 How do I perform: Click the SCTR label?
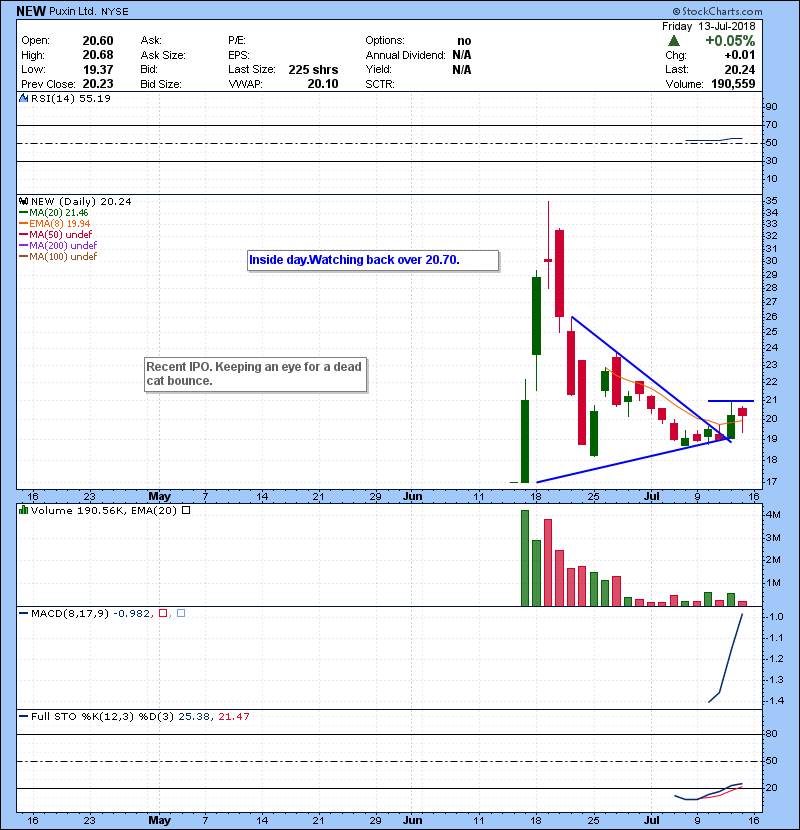coord(380,84)
